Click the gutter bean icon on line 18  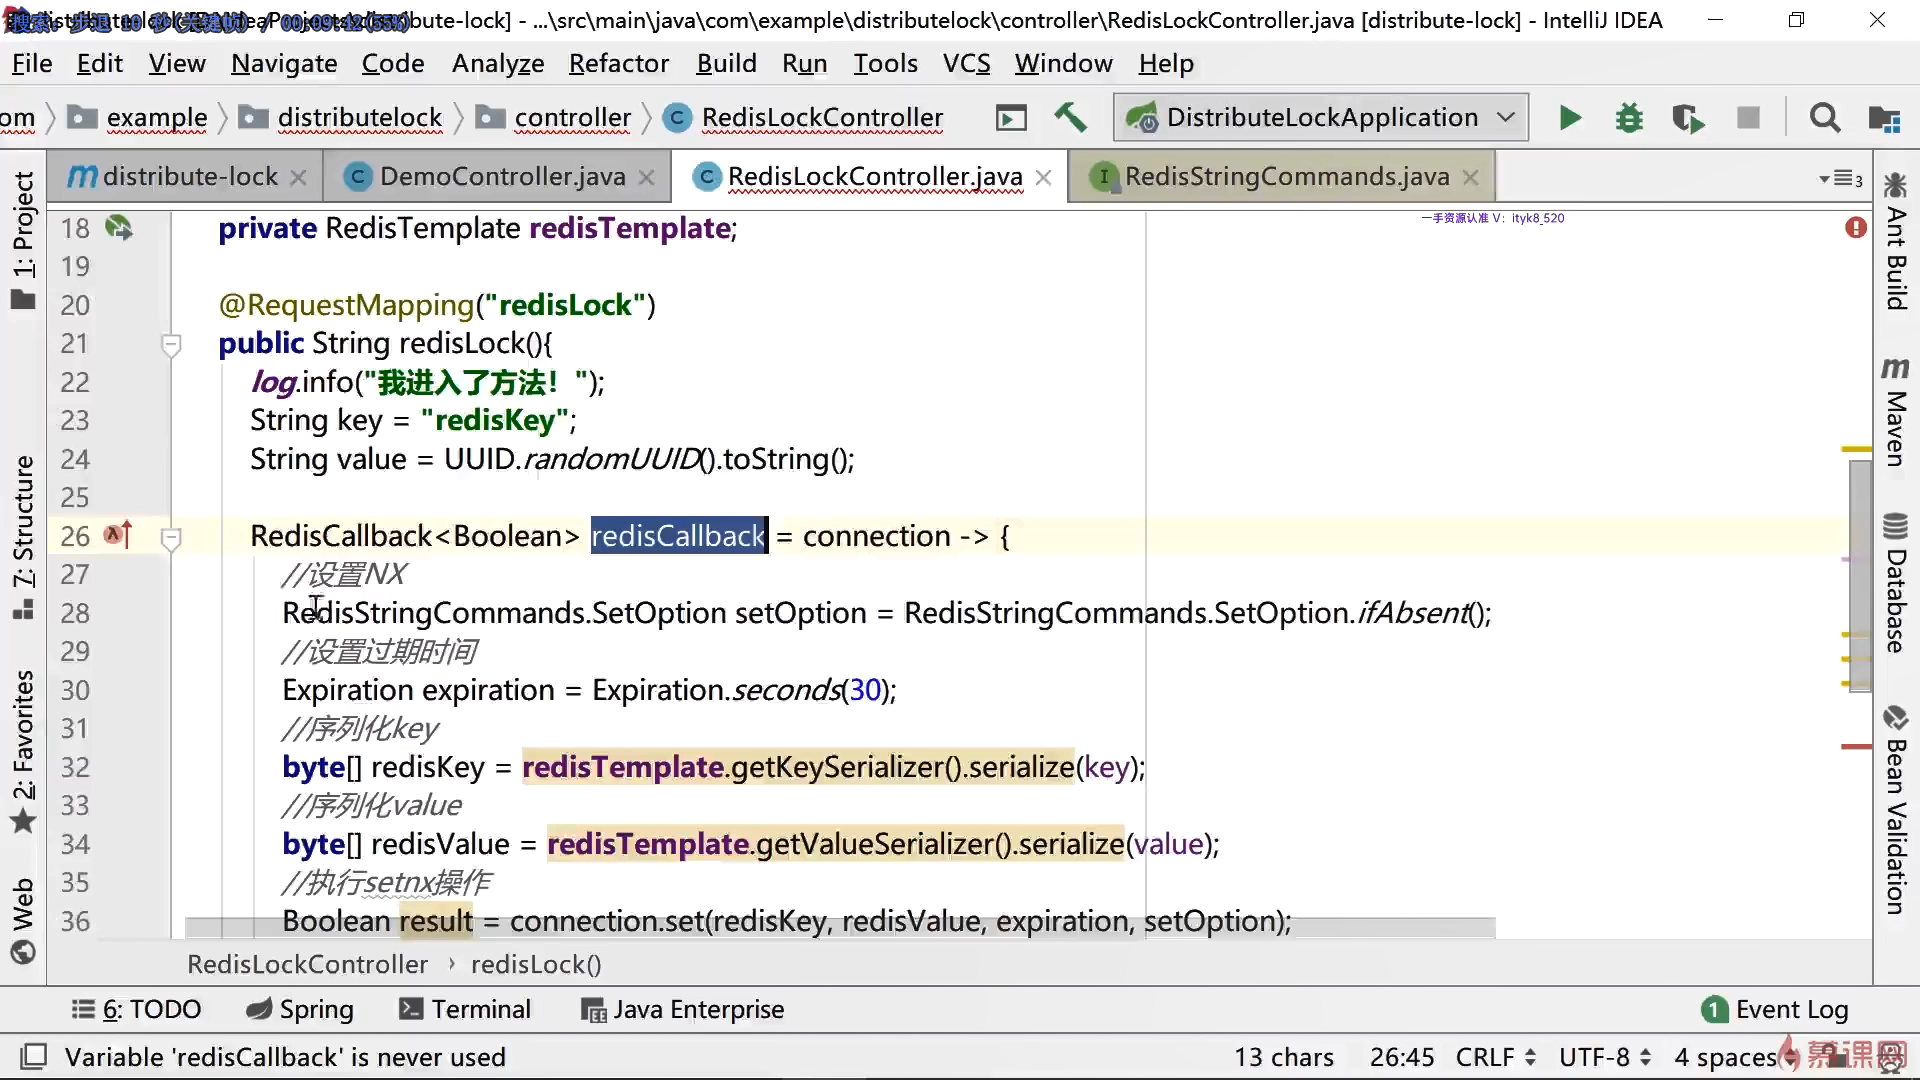pos(119,228)
